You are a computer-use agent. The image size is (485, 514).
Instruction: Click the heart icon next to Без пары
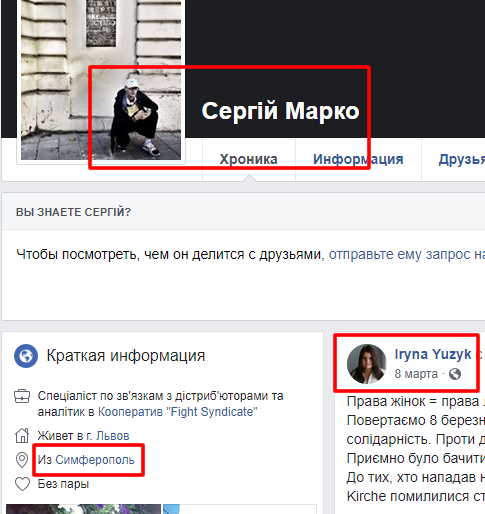pos(22,484)
